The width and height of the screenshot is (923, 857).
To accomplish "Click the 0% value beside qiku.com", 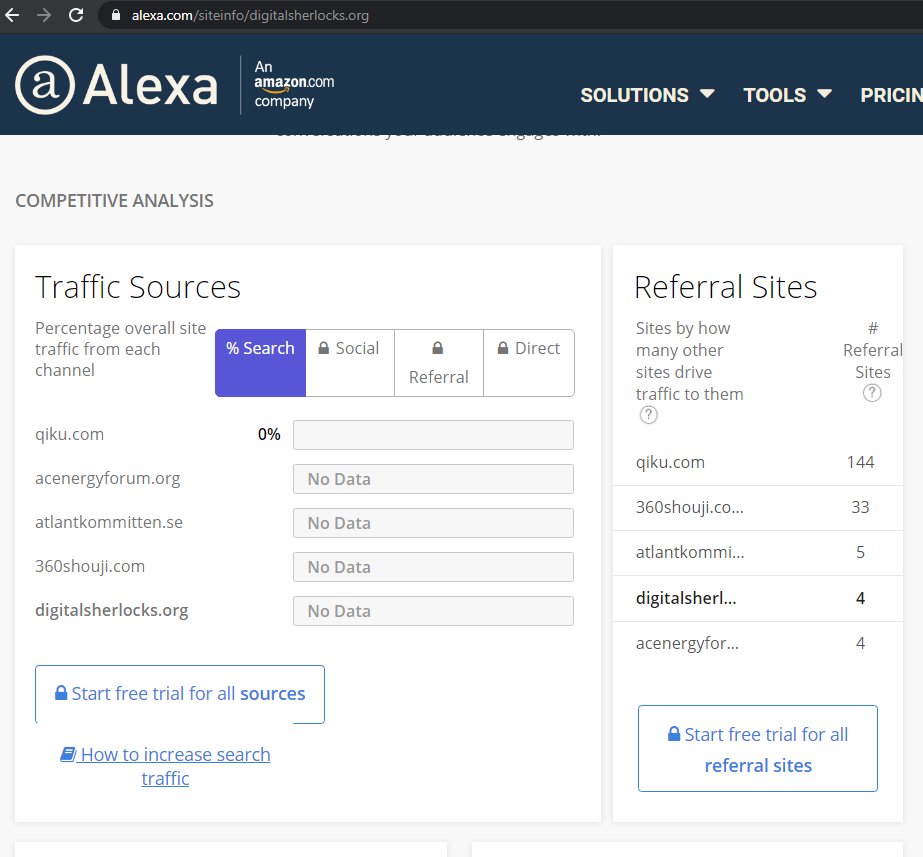I will click(x=269, y=434).
